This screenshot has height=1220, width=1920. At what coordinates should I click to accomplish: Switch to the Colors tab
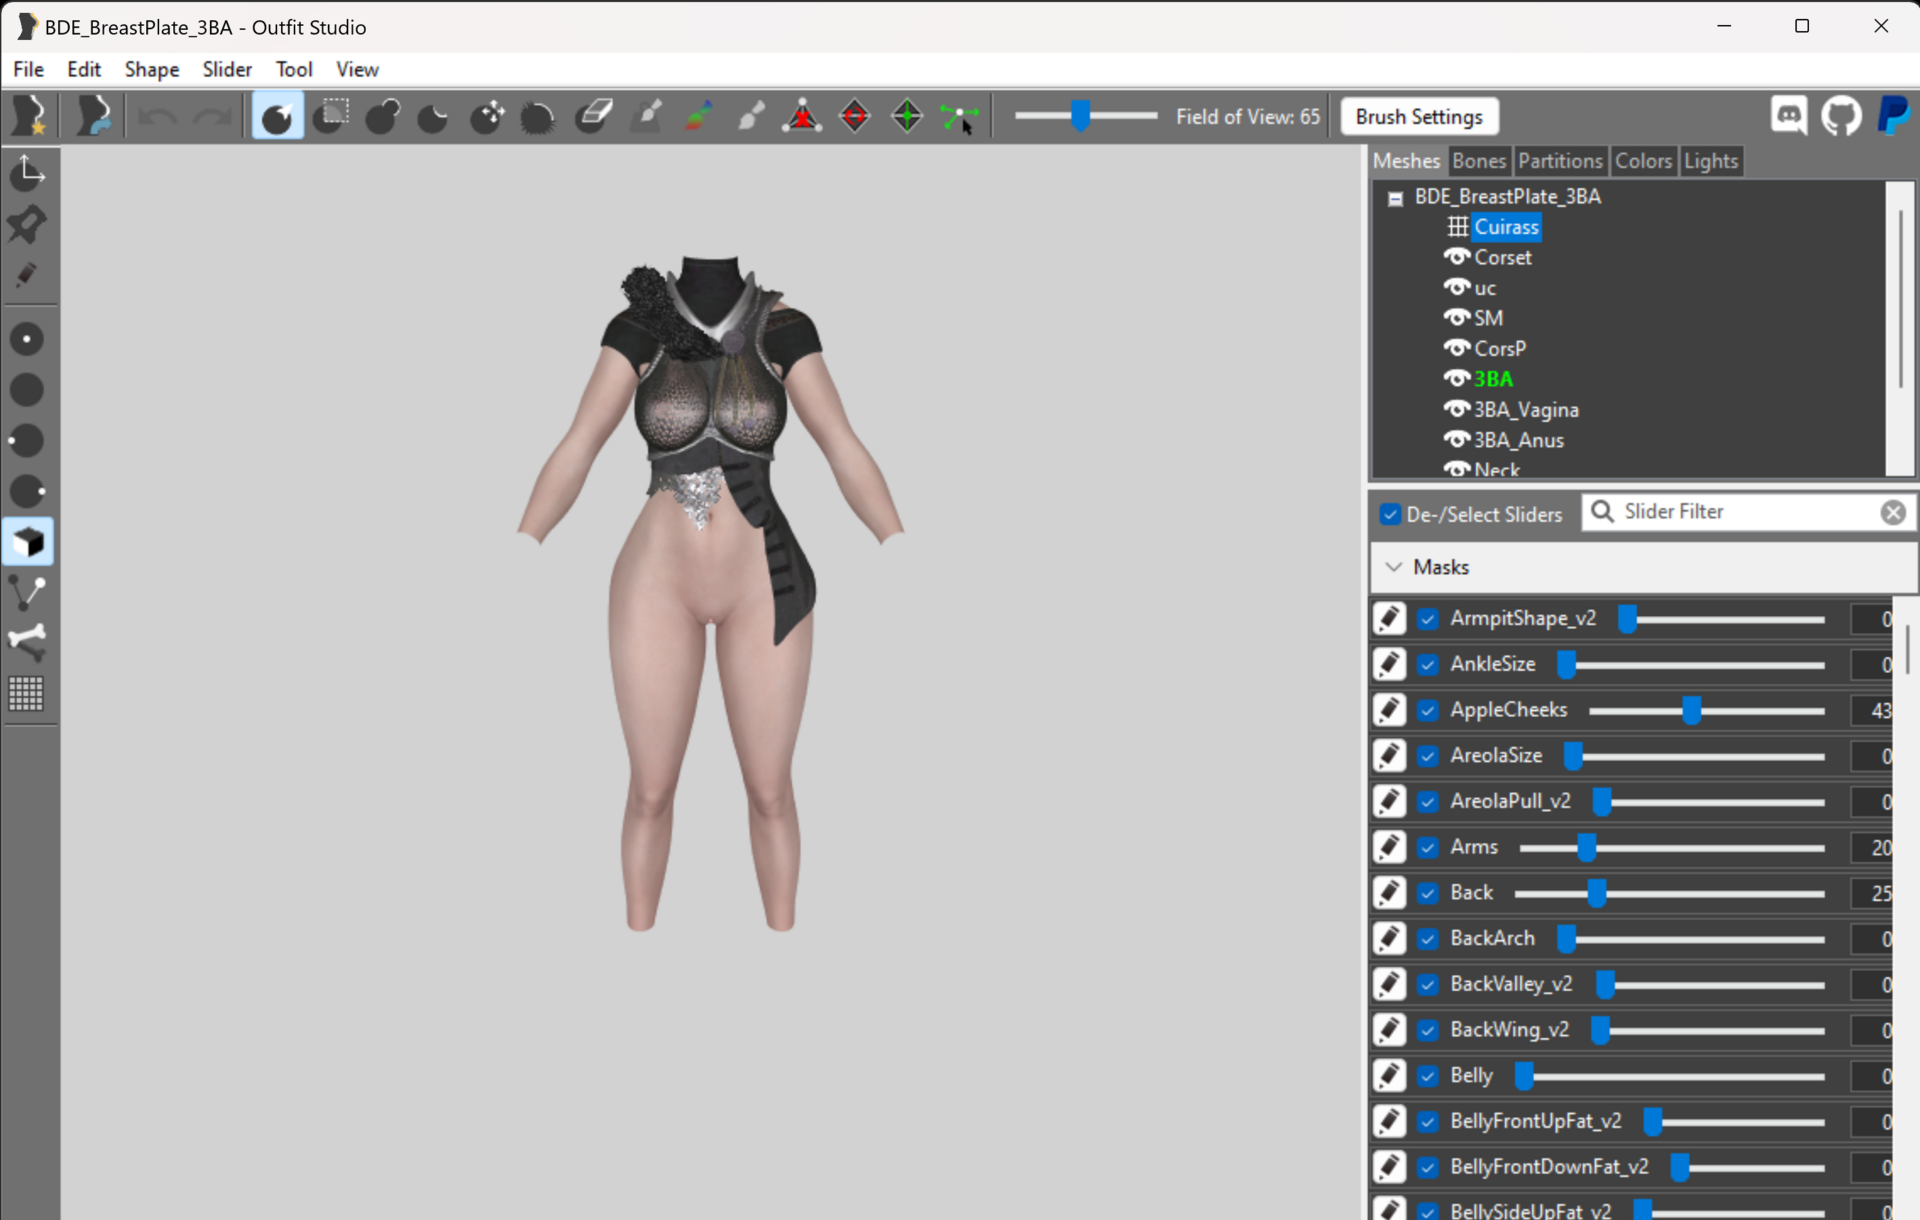1643,161
